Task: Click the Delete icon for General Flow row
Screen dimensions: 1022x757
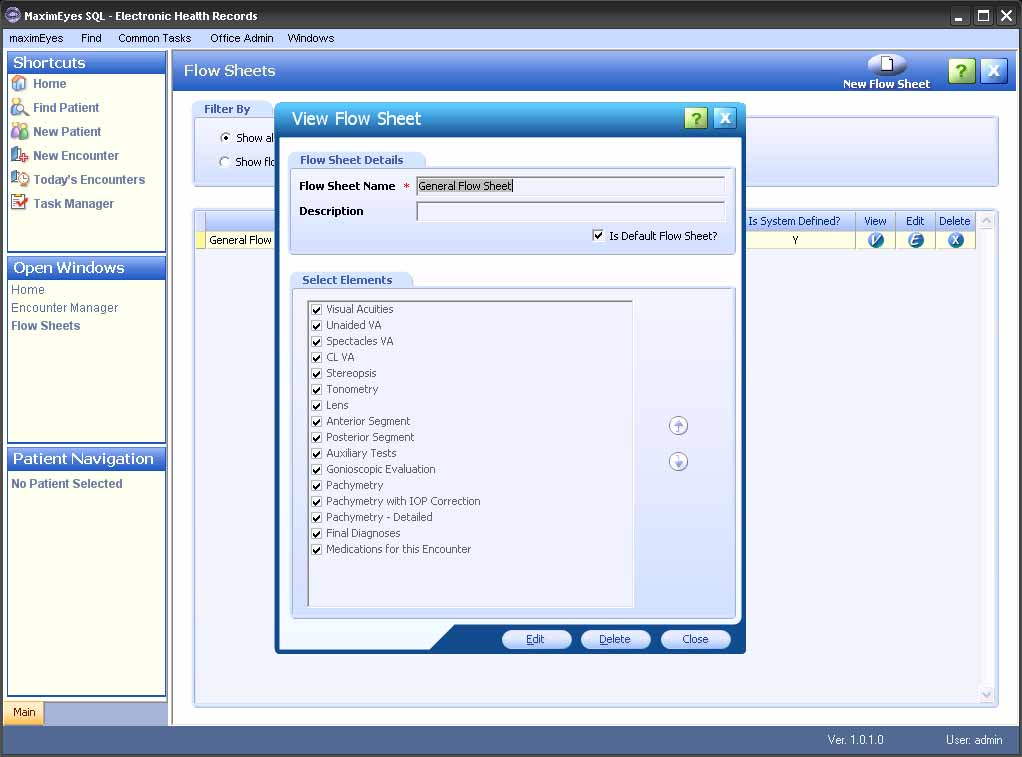Action: coord(956,240)
